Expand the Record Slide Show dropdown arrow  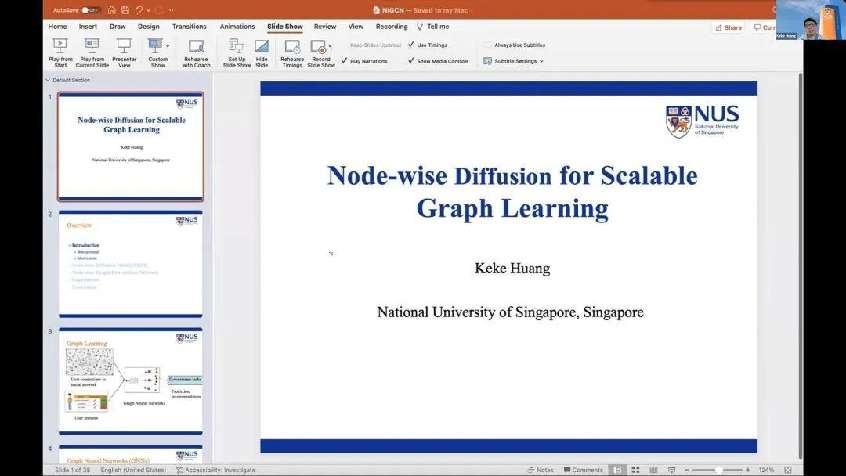(x=330, y=46)
